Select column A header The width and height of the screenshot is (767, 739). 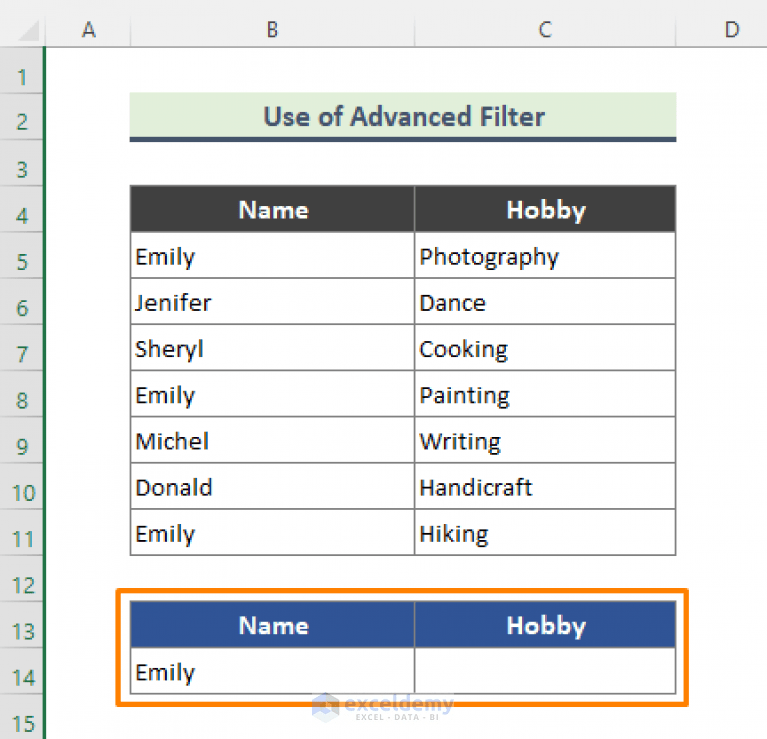[x=88, y=29]
